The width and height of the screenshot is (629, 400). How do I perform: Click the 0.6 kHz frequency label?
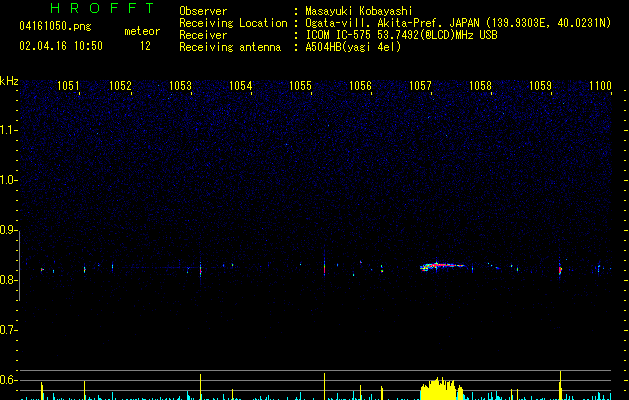click(8, 380)
